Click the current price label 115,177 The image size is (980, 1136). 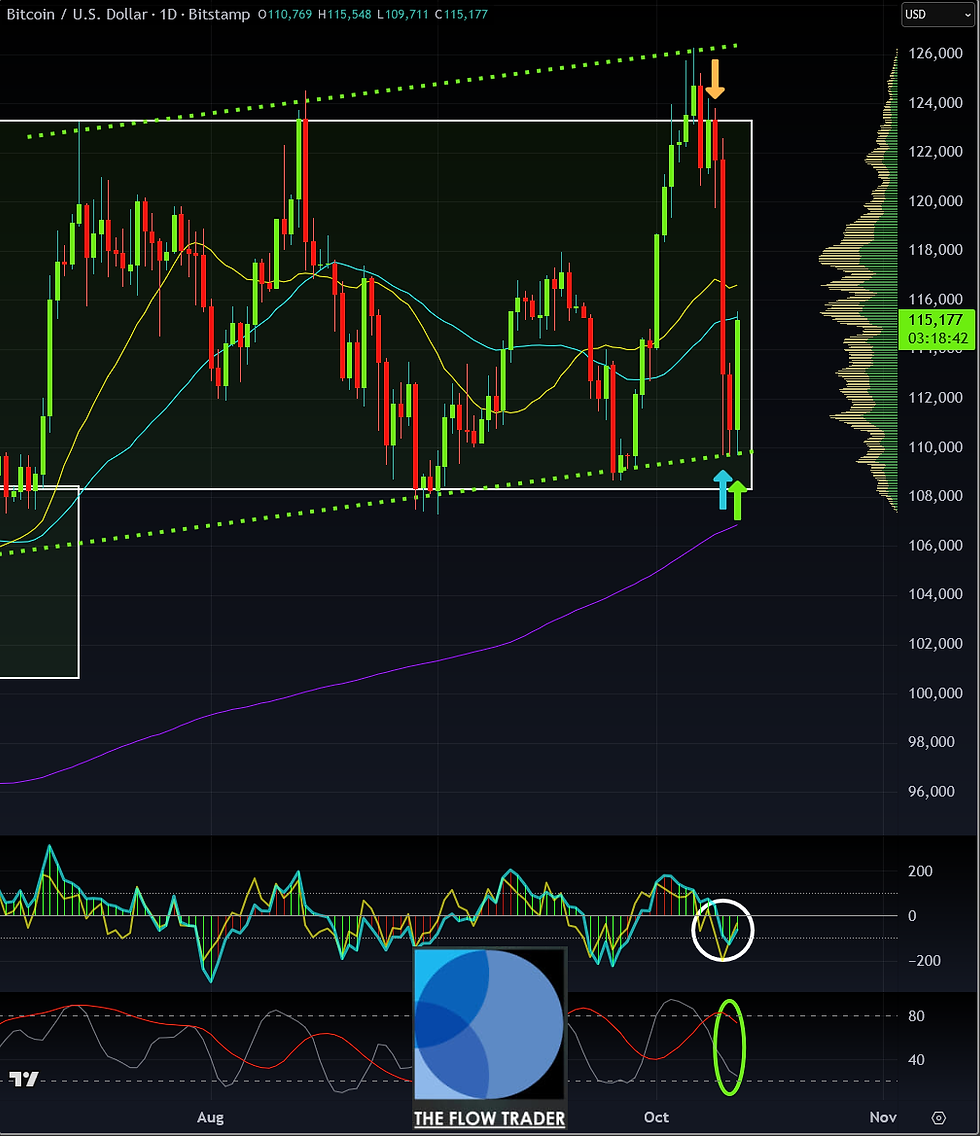coord(935,320)
